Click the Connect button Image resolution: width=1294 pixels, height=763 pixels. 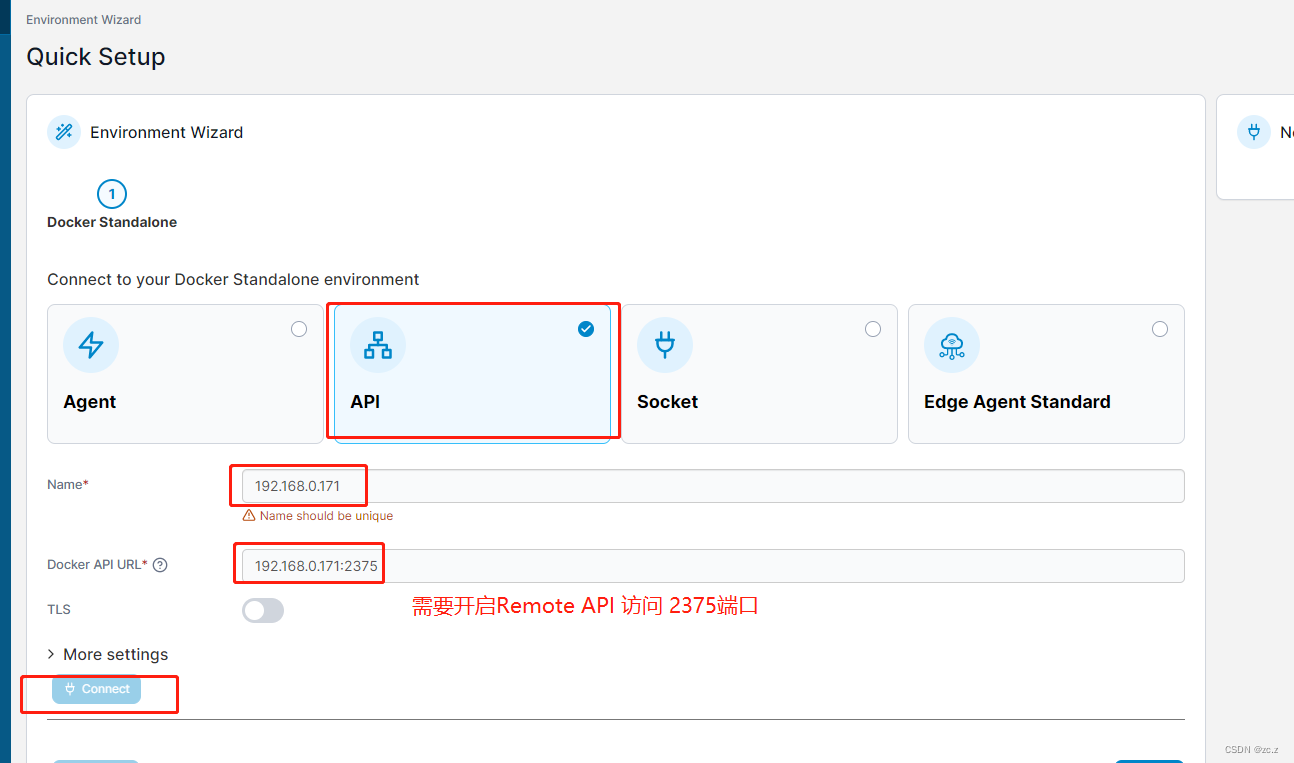coord(96,689)
